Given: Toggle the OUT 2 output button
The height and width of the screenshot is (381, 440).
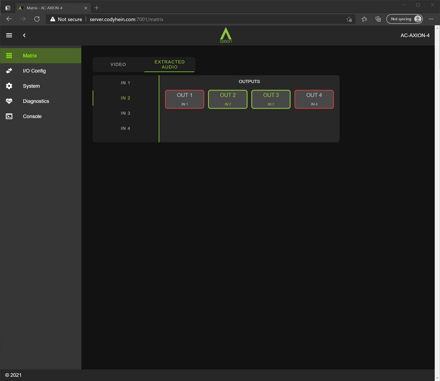Looking at the screenshot, I should click(228, 99).
